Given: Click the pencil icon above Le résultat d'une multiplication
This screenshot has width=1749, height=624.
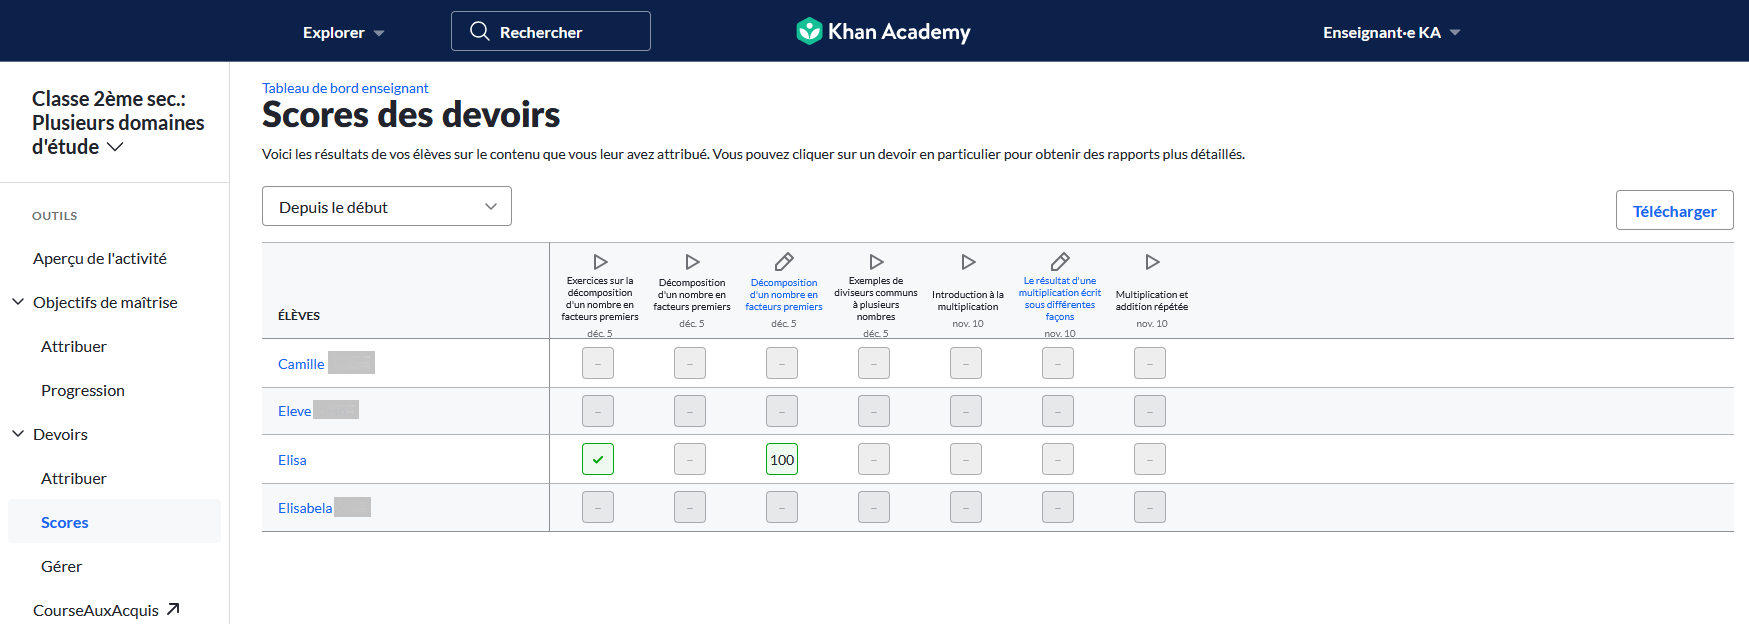Looking at the screenshot, I should (x=1060, y=262).
